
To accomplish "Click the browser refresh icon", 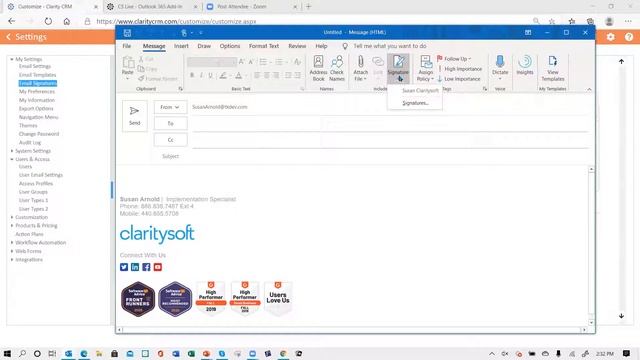I will tap(48, 21).
